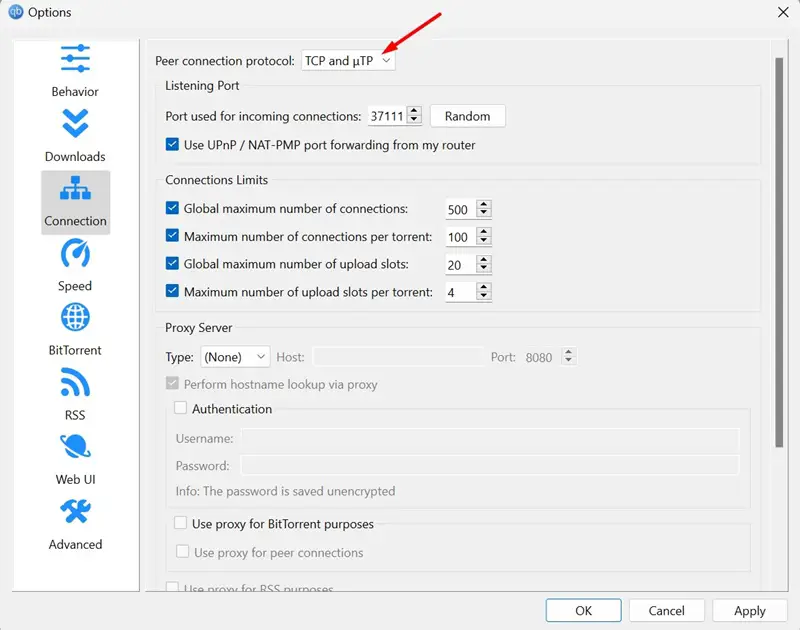Screen dimensions: 800x630
Task: Close the Options dialog window
Action: click(x=783, y=12)
